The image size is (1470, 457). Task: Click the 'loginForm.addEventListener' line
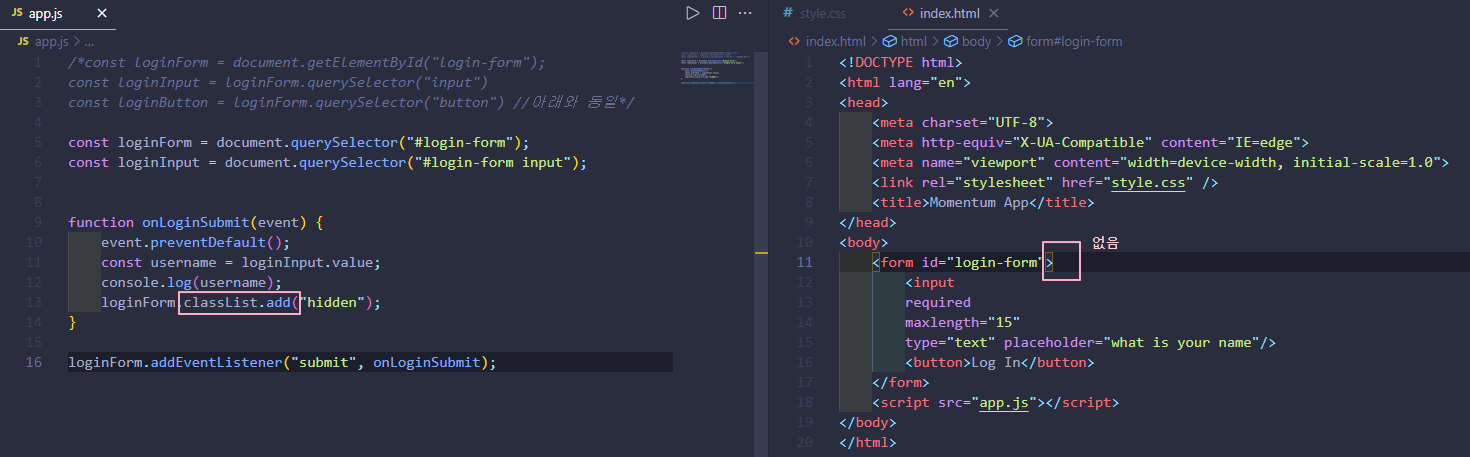282,362
